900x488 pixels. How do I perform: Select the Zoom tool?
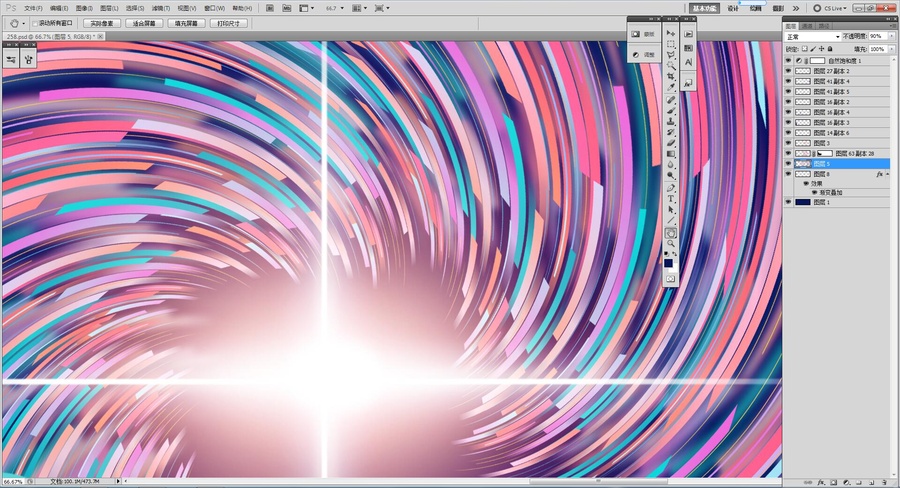click(x=670, y=244)
